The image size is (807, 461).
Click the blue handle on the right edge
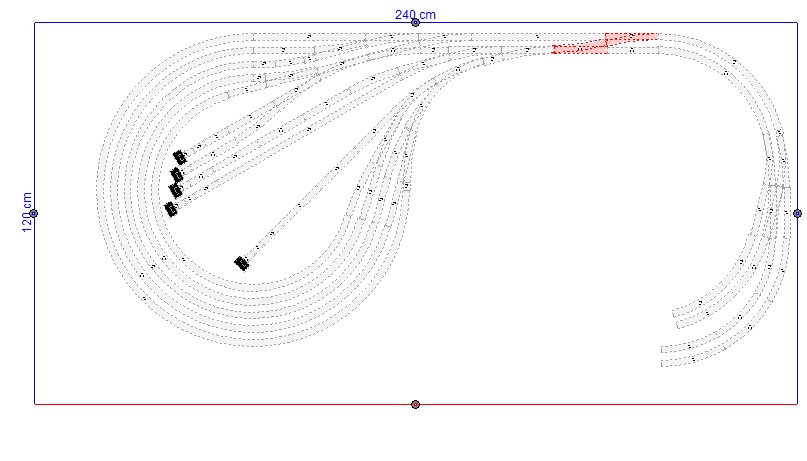point(797,213)
